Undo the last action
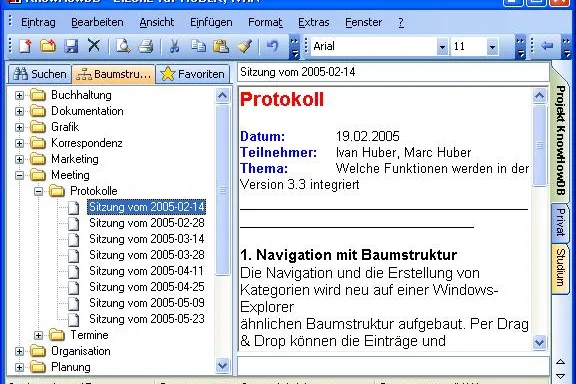The height and width of the screenshot is (384, 576). 272,46
